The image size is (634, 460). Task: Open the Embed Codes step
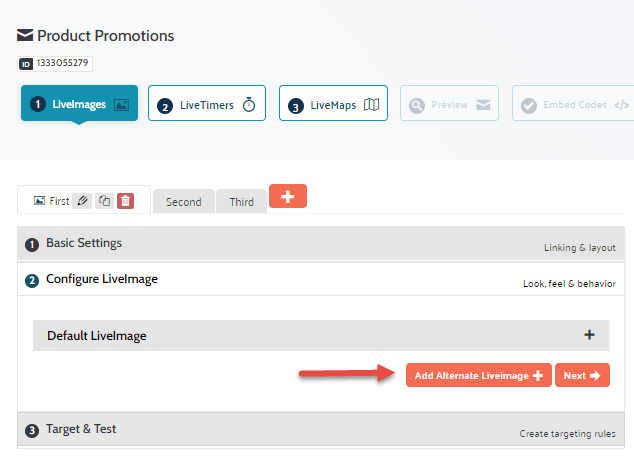(x=574, y=105)
